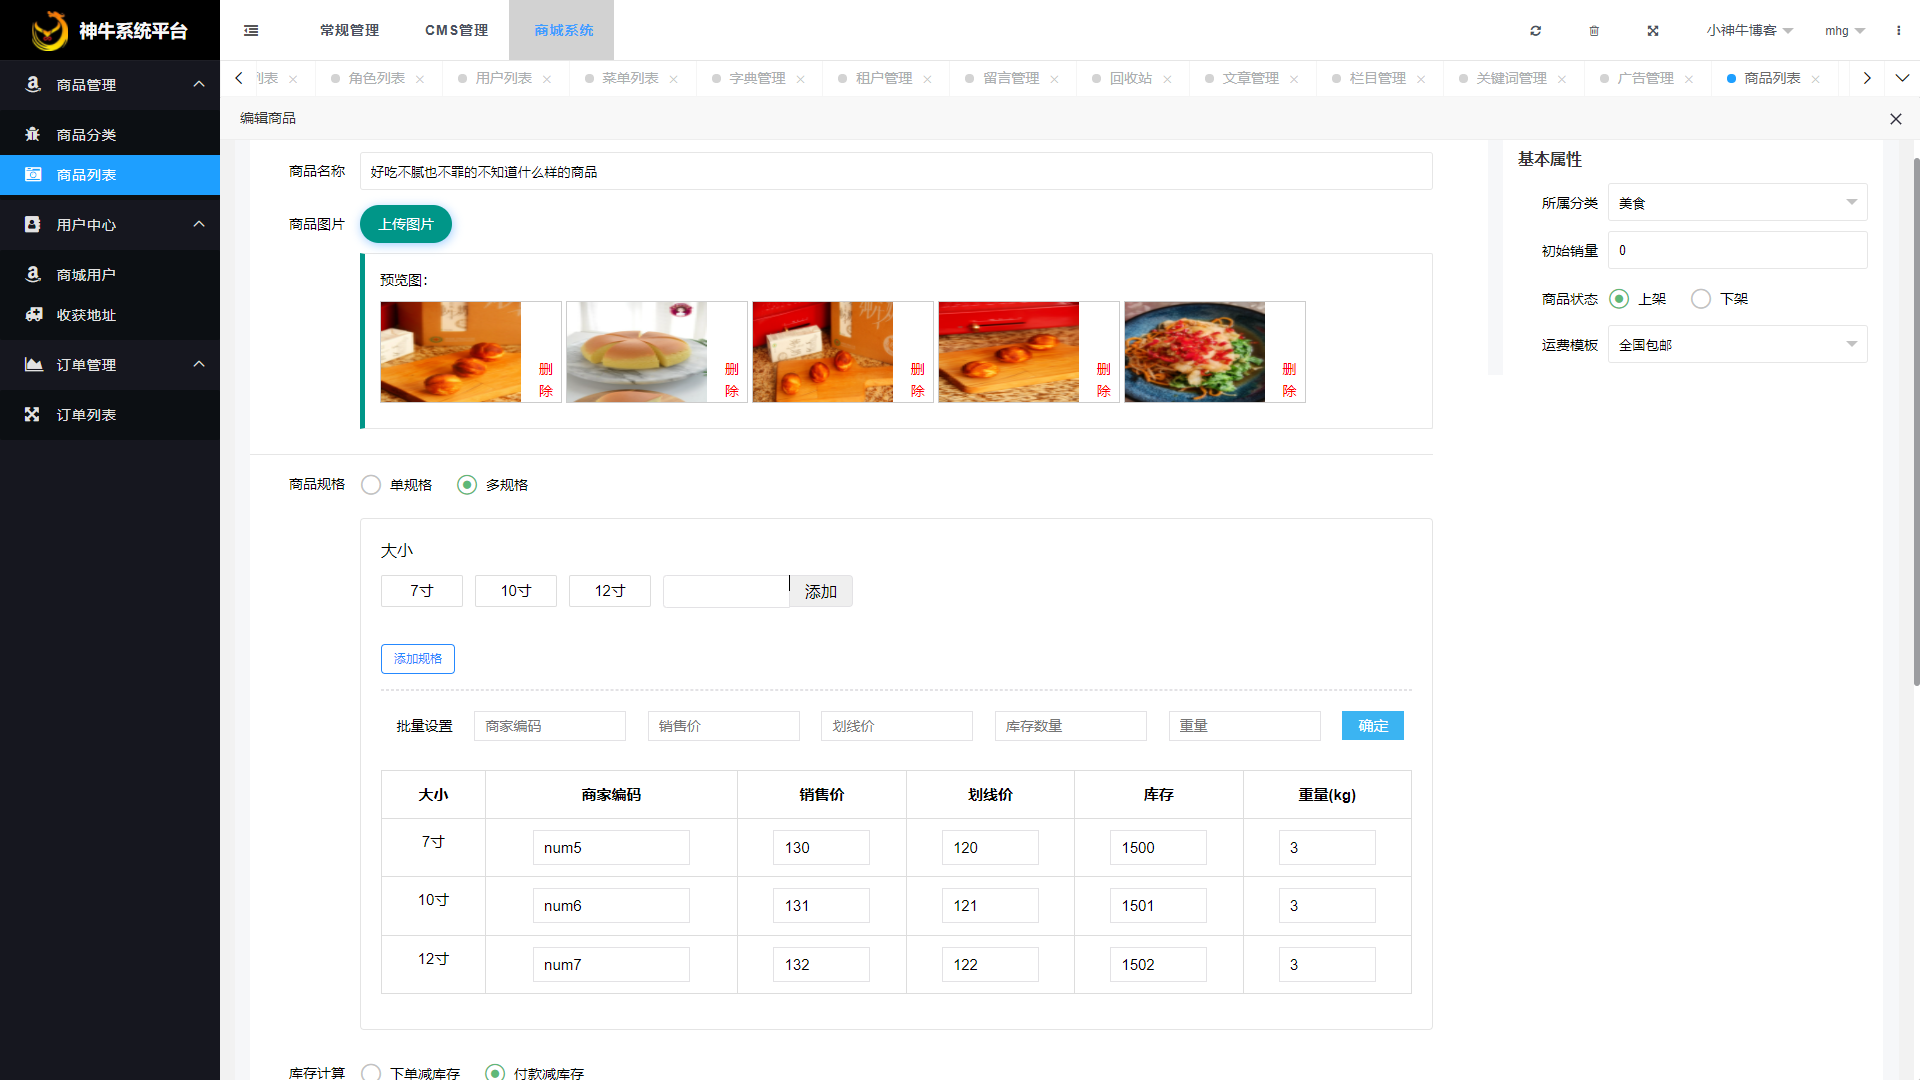Image resolution: width=1920 pixels, height=1080 pixels.
Task: Delete the noodle dish preview image
Action: click(1289, 380)
